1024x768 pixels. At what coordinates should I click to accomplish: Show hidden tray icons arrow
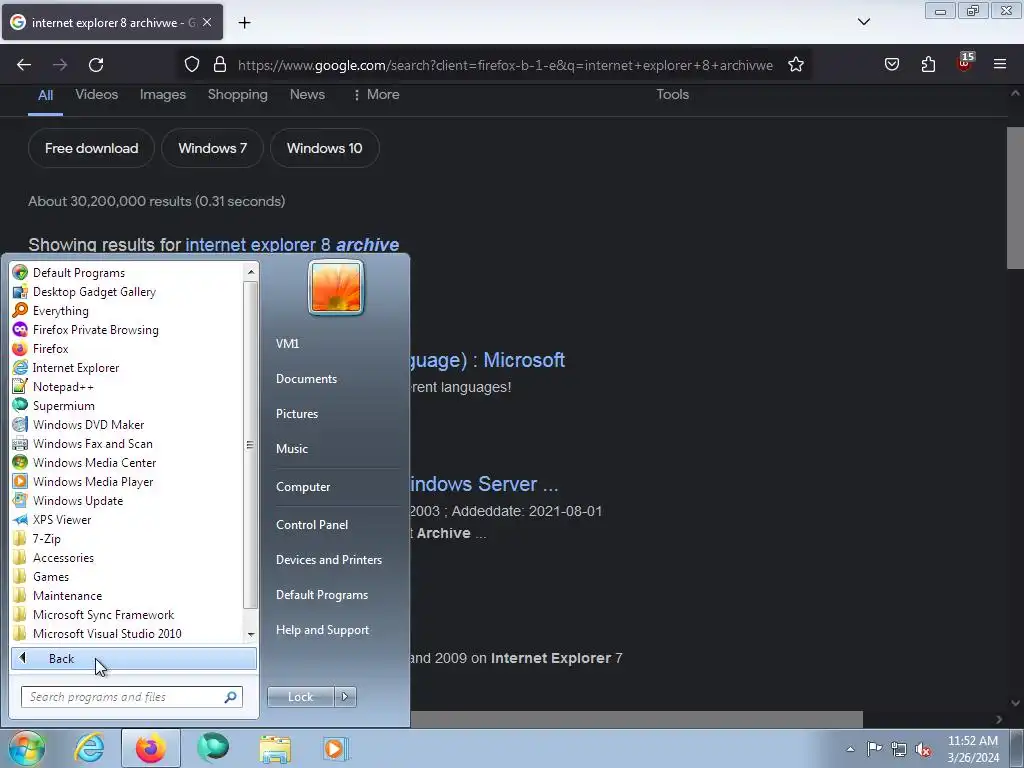click(x=850, y=749)
